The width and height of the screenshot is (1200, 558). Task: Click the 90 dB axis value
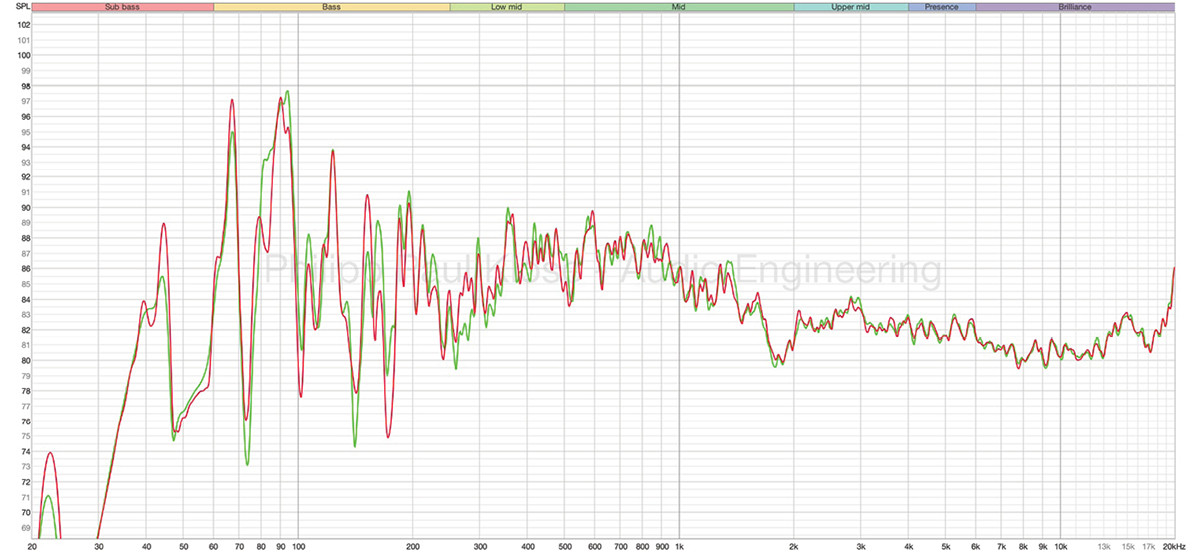(x=26, y=208)
